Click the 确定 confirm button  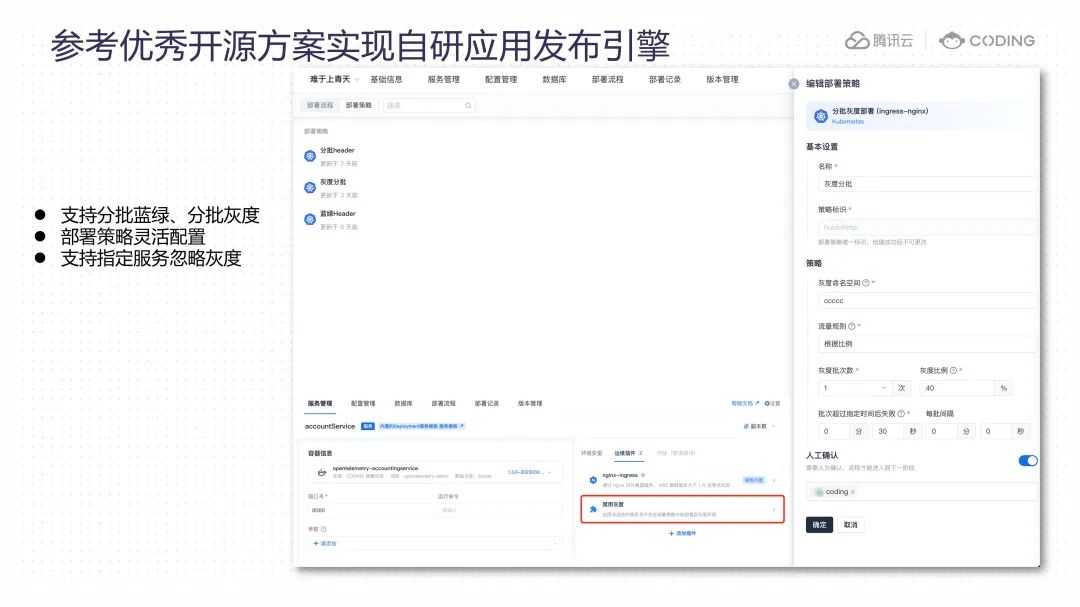pyautogui.click(x=819, y=525)
